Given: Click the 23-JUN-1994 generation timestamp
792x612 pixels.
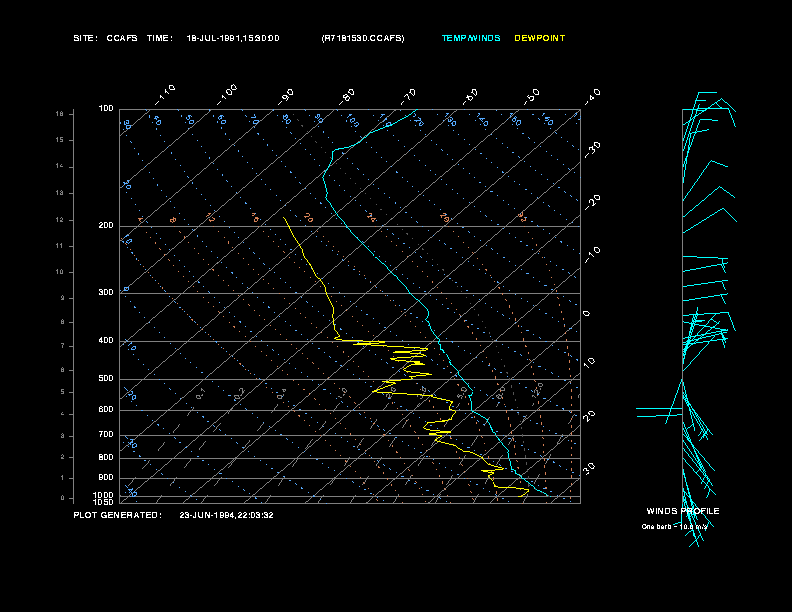Looking at the screenshot, I should (226, 516).
